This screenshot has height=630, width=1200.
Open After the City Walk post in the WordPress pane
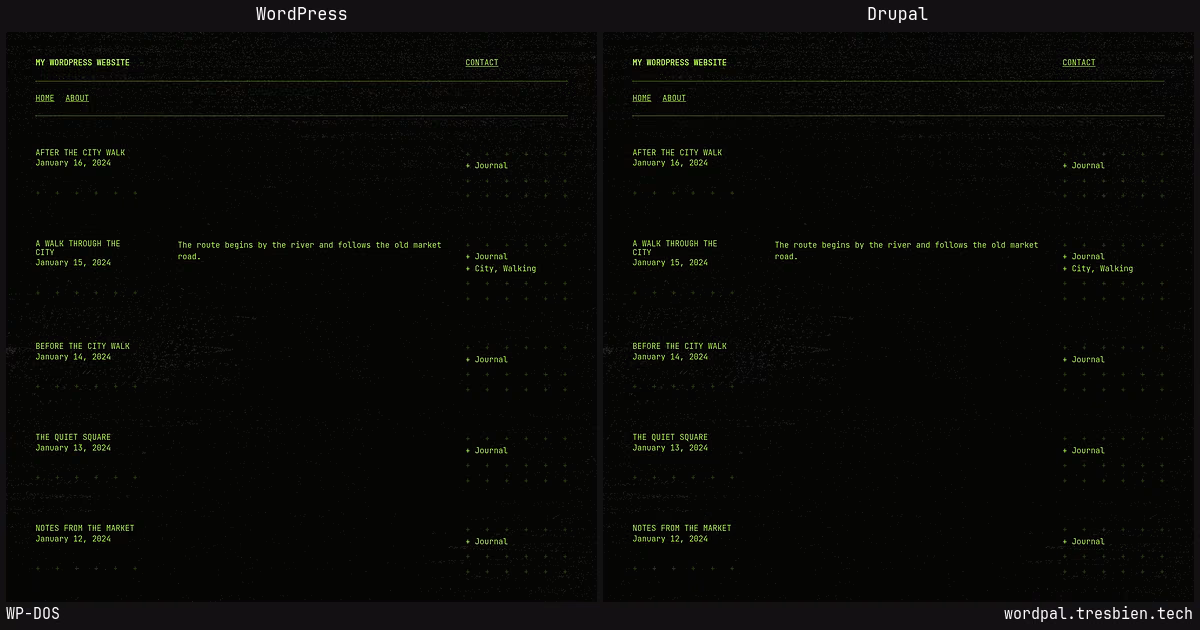click(x=80, y=152)
